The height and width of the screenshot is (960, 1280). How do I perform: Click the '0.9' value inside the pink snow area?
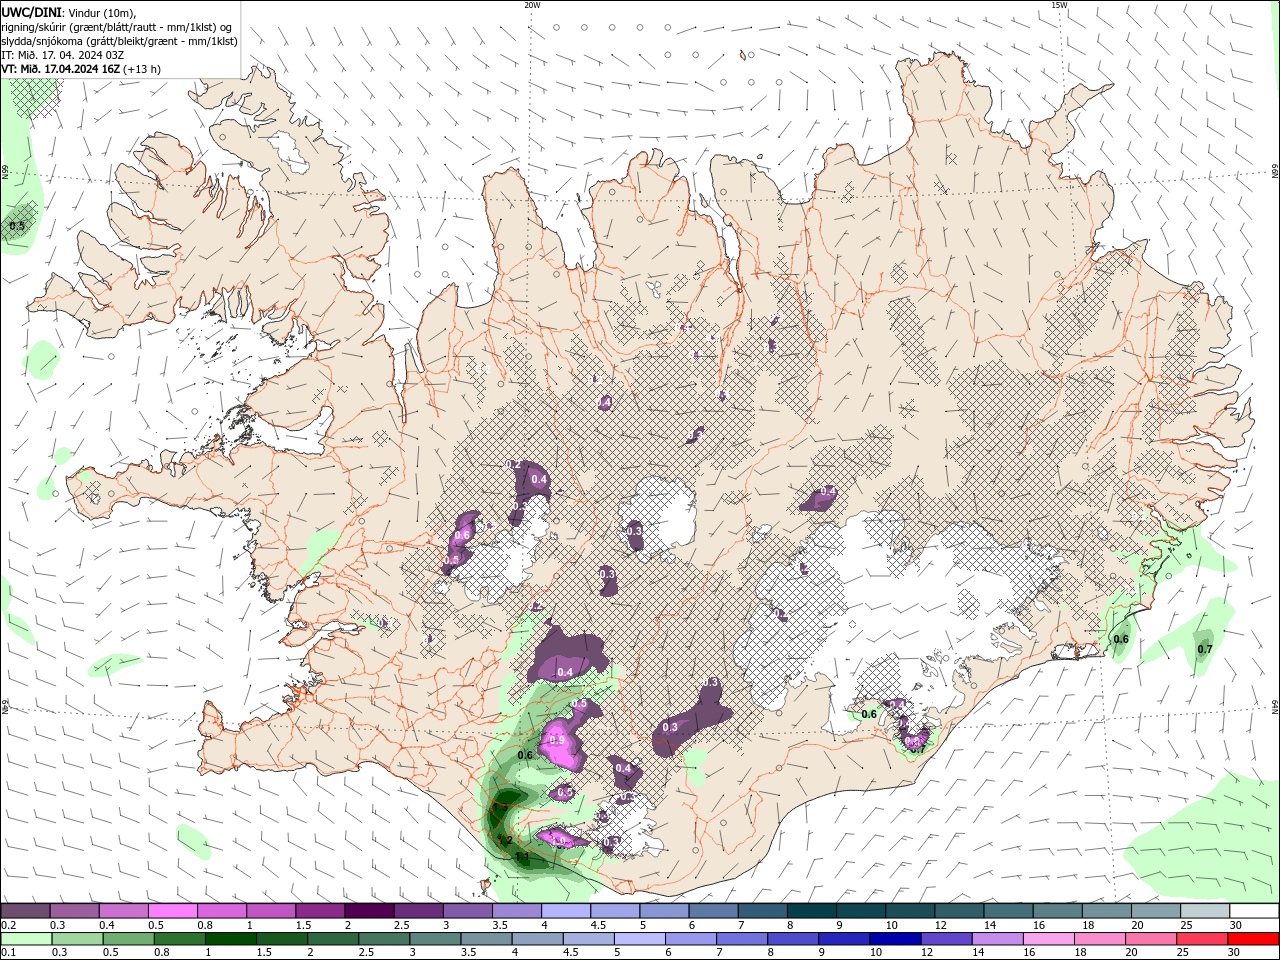(557, 741)
